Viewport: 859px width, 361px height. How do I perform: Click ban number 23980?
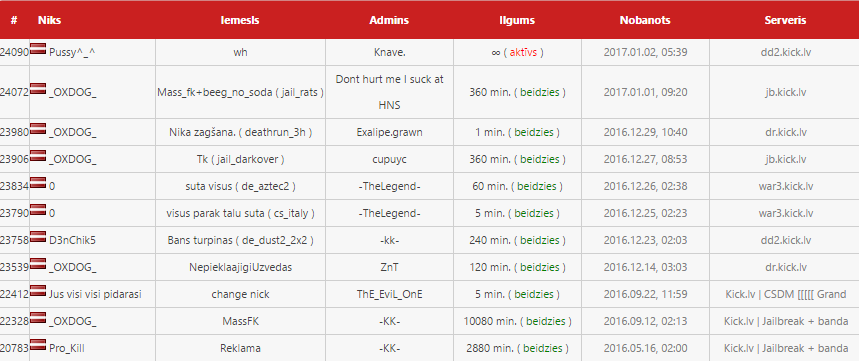pos(14,132)
